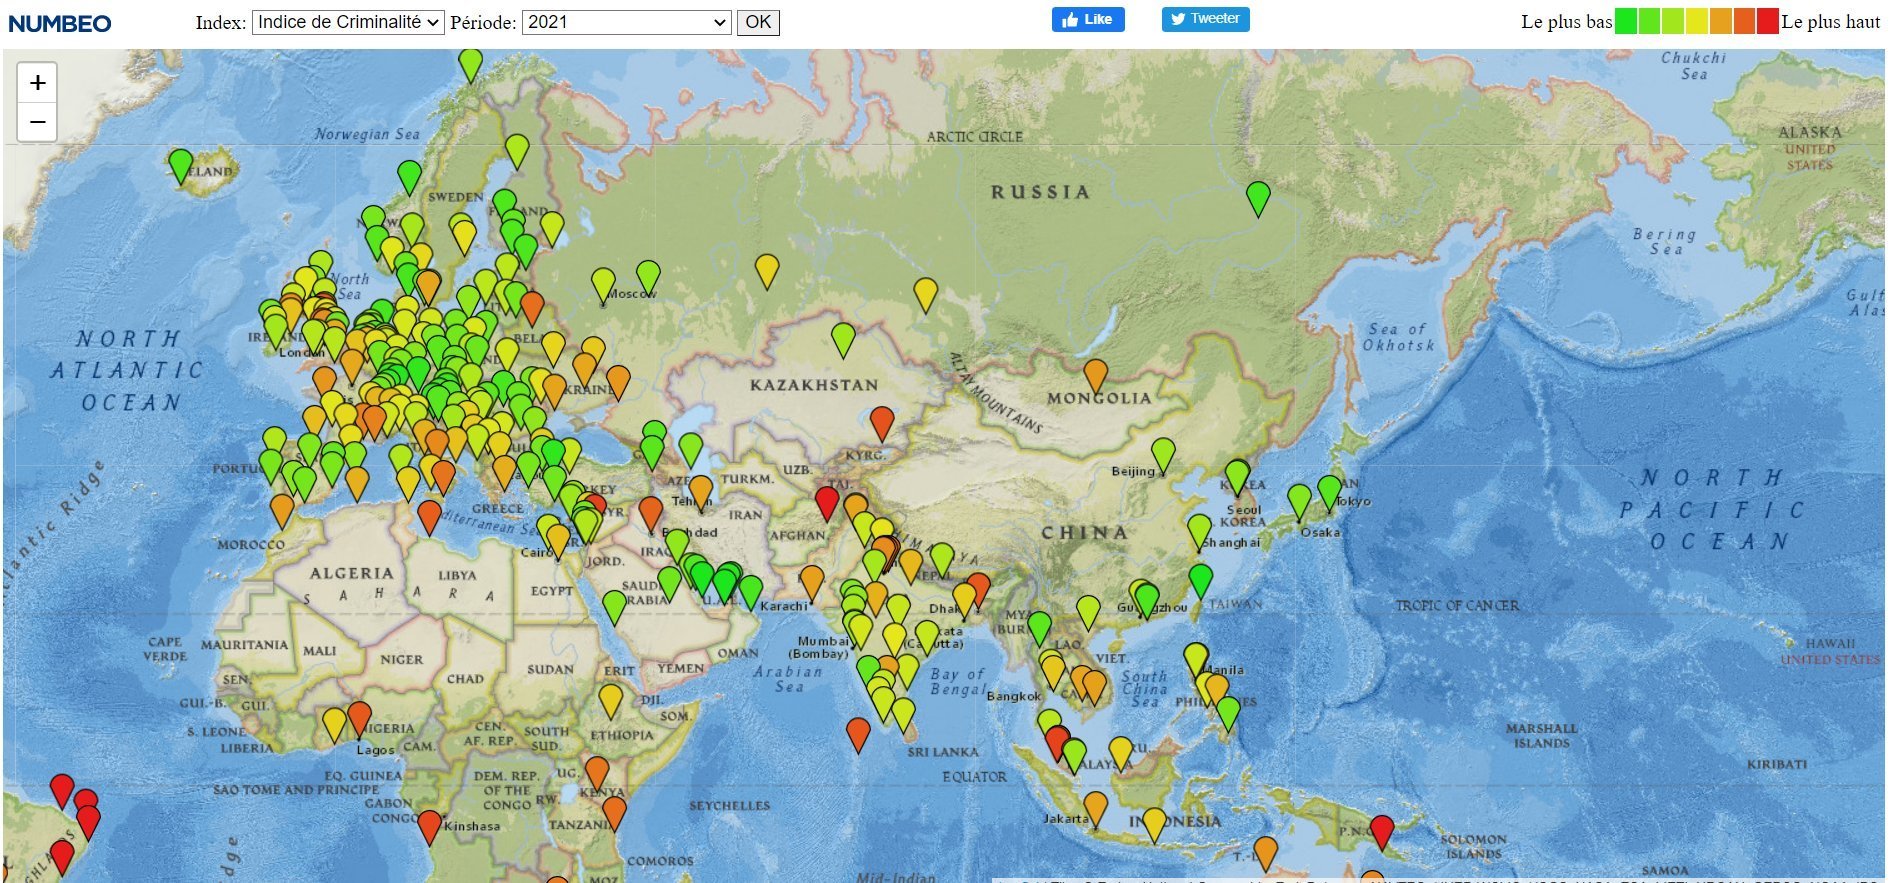1904x883 pixels.
Task: Click the orange marker over Kenya
Action: 597,773
